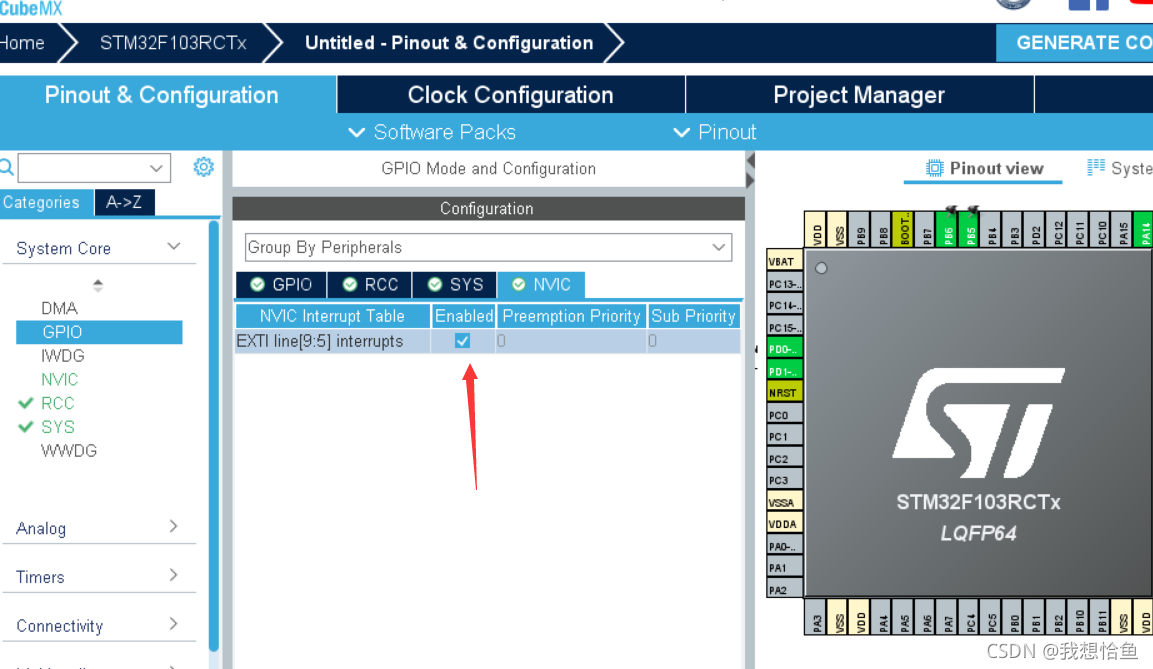Select the Pinout view tab
Image resolution: width=1153 pixels, height=669 pixels.
pyautogui.click(x=983, y=168)
